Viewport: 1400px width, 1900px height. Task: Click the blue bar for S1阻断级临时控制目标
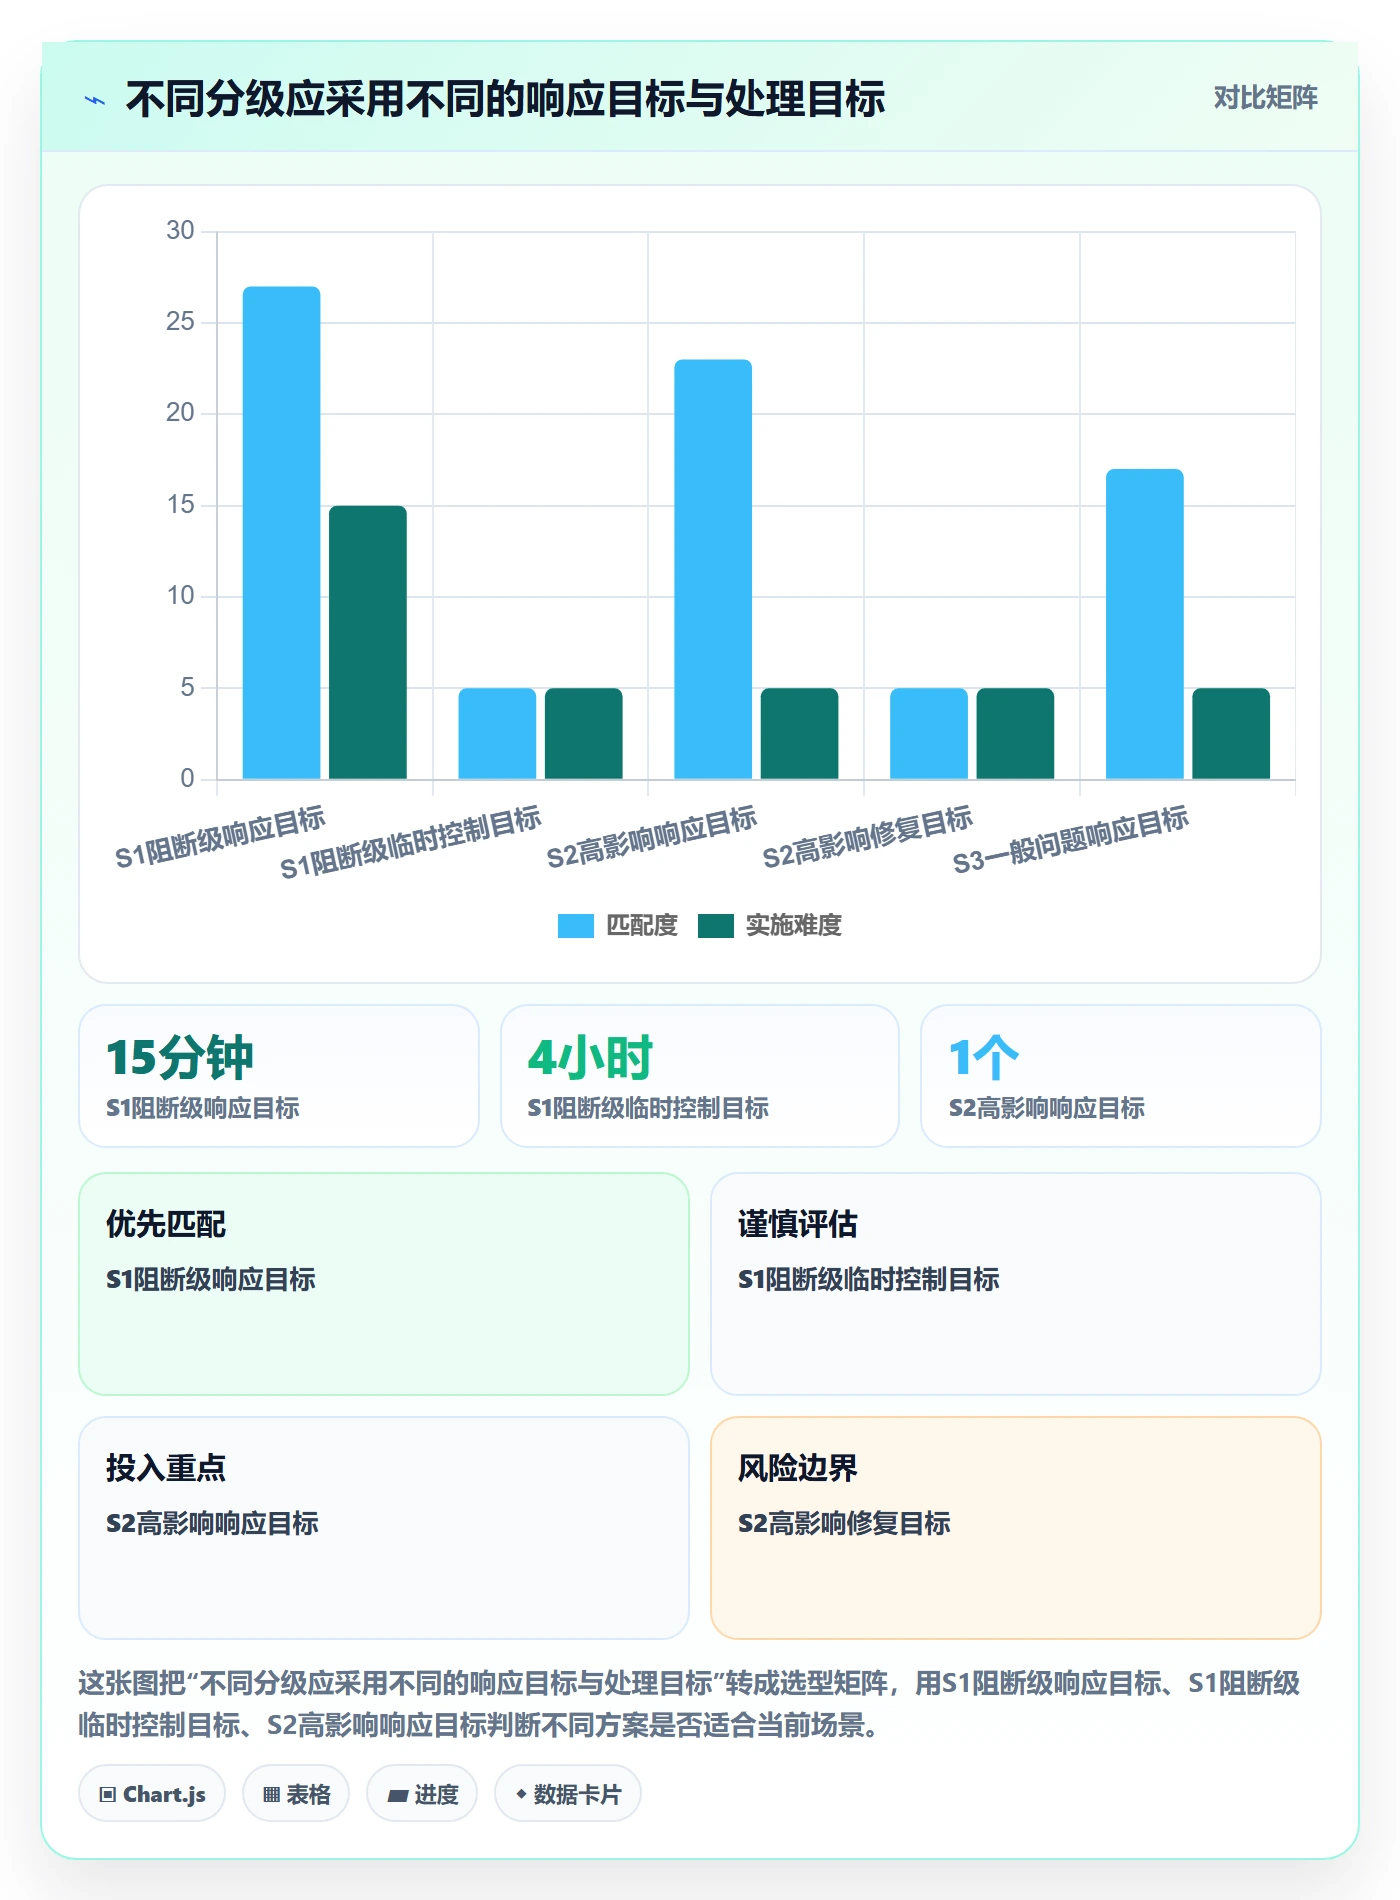[497, 734]
